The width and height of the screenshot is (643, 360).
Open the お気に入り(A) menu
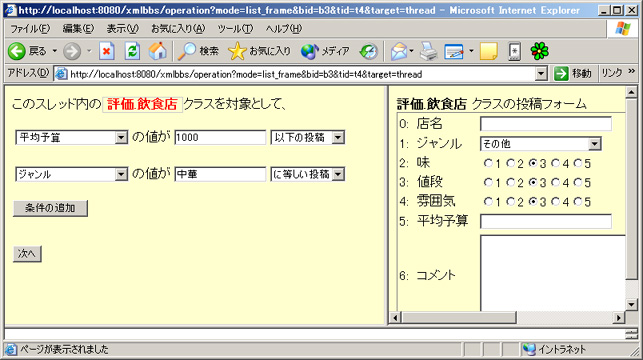click(x=178, y=29)
